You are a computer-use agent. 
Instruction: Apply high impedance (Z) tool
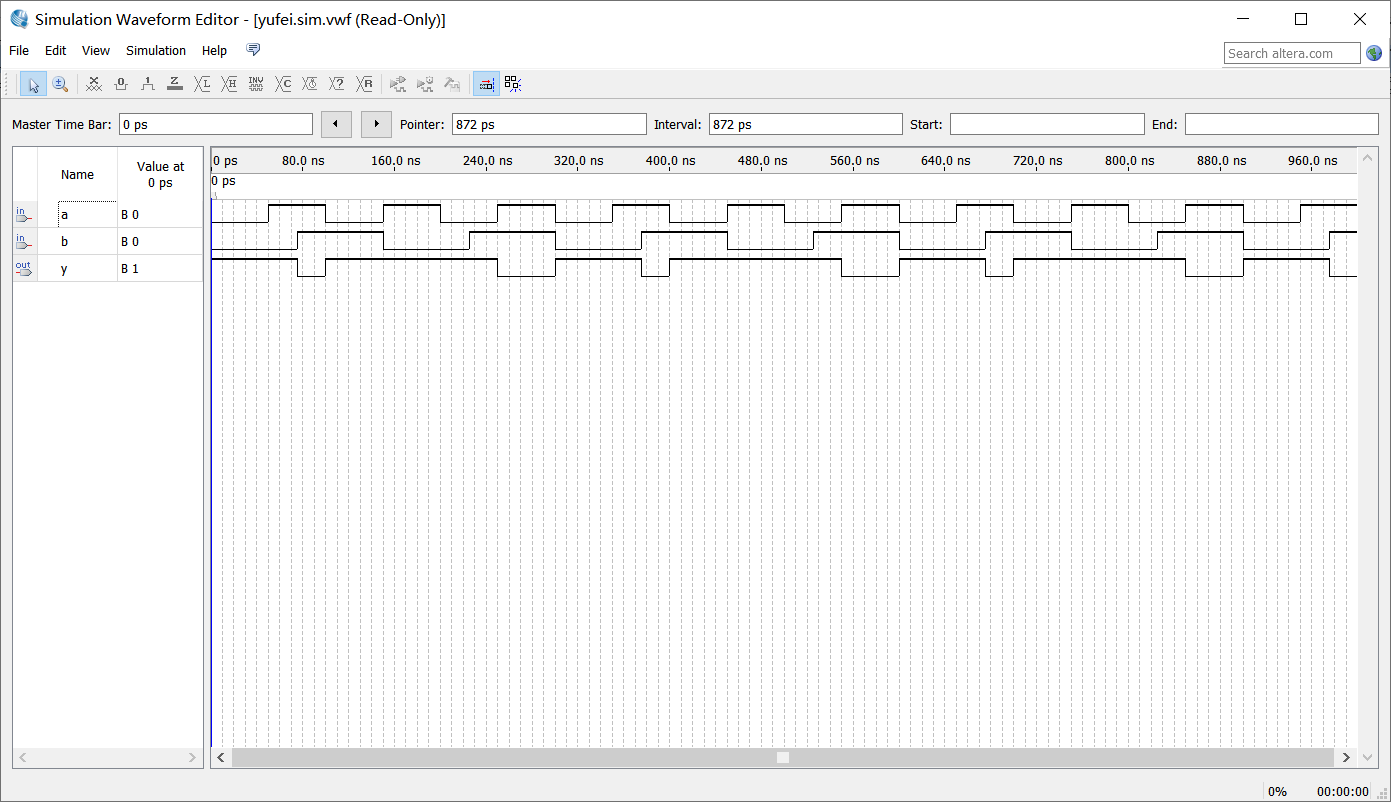coord(175,84)
